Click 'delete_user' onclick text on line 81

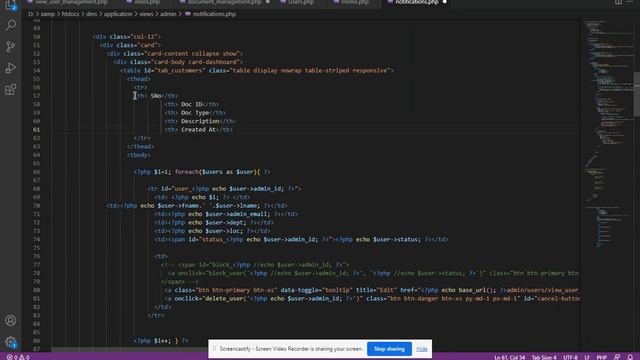coord(224,298)
